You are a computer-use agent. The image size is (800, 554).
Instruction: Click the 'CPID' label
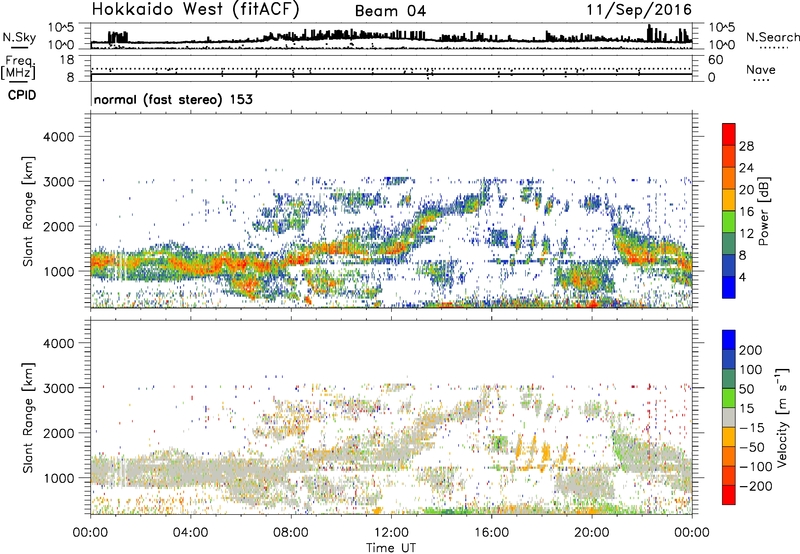(22, 95)
